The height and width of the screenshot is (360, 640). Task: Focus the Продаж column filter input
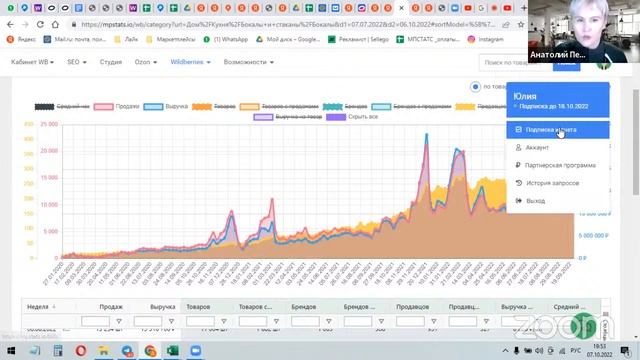tap(96, 321)
